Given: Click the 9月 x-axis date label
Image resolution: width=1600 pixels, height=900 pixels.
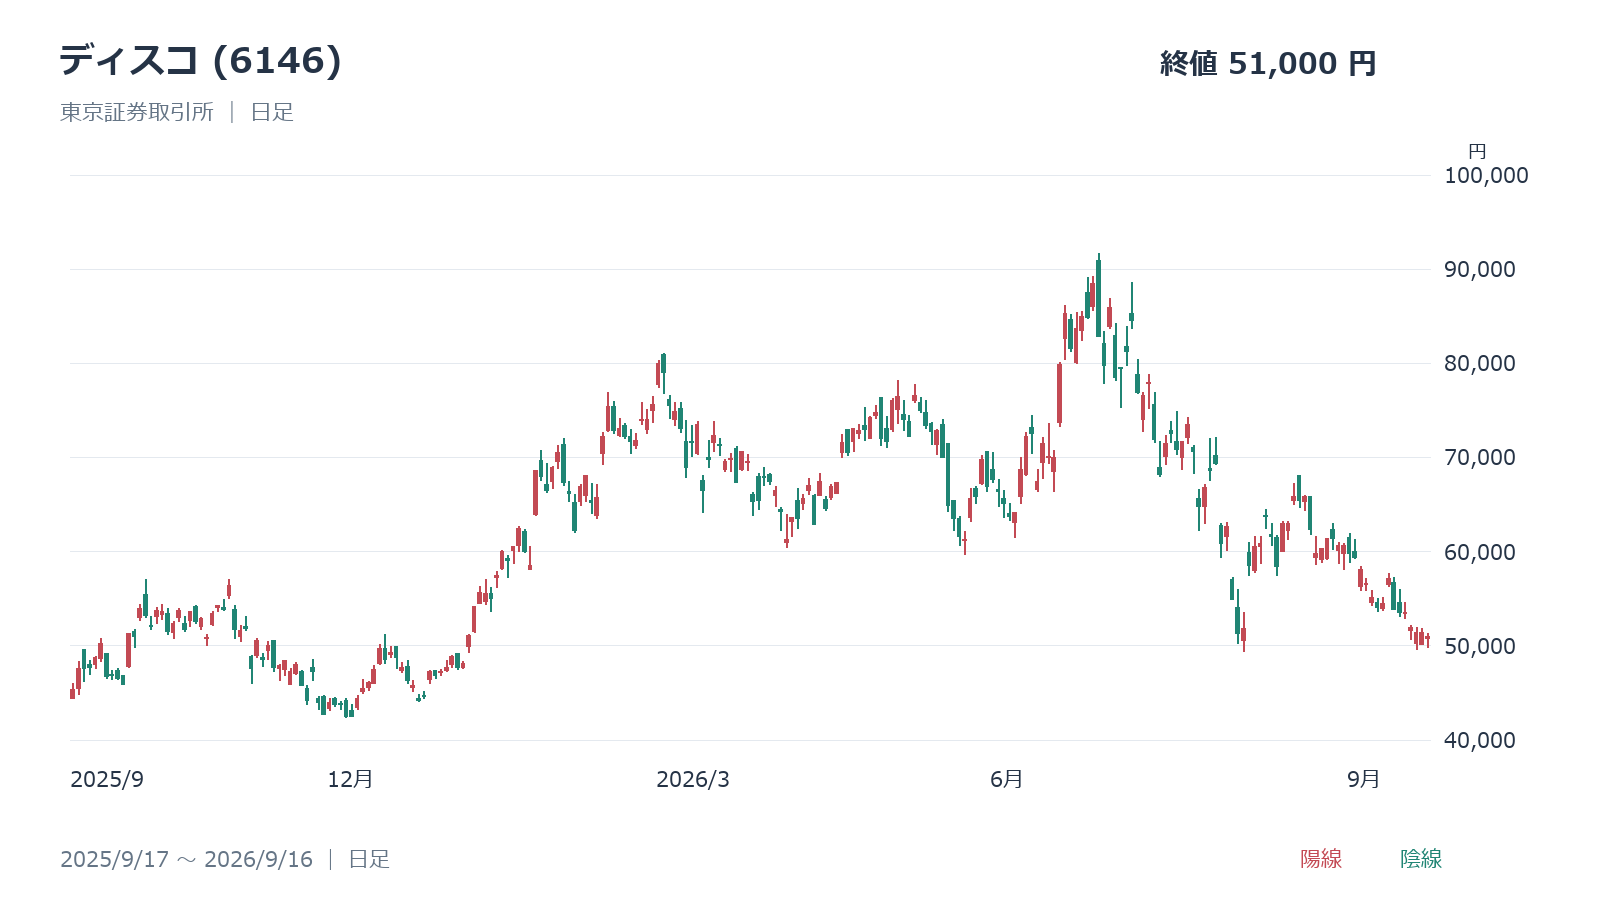Looking at the screenshot, I should click(1363, 779).
